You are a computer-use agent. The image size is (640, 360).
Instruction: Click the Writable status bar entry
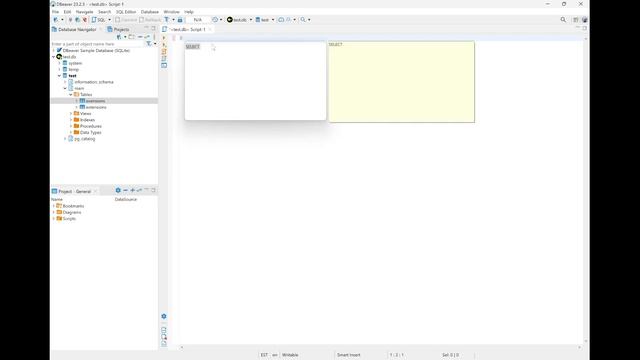click(290, 355)
